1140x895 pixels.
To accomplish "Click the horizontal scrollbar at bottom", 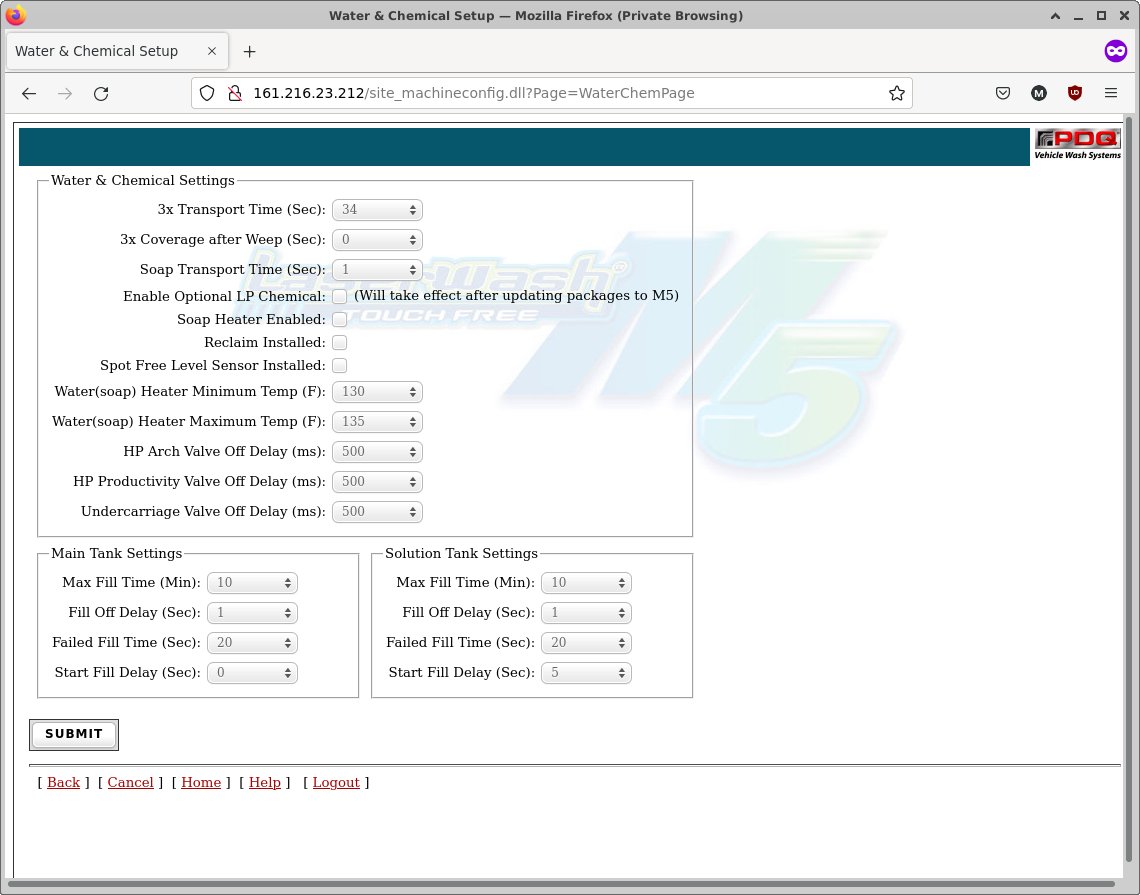I will pos(561,883).
